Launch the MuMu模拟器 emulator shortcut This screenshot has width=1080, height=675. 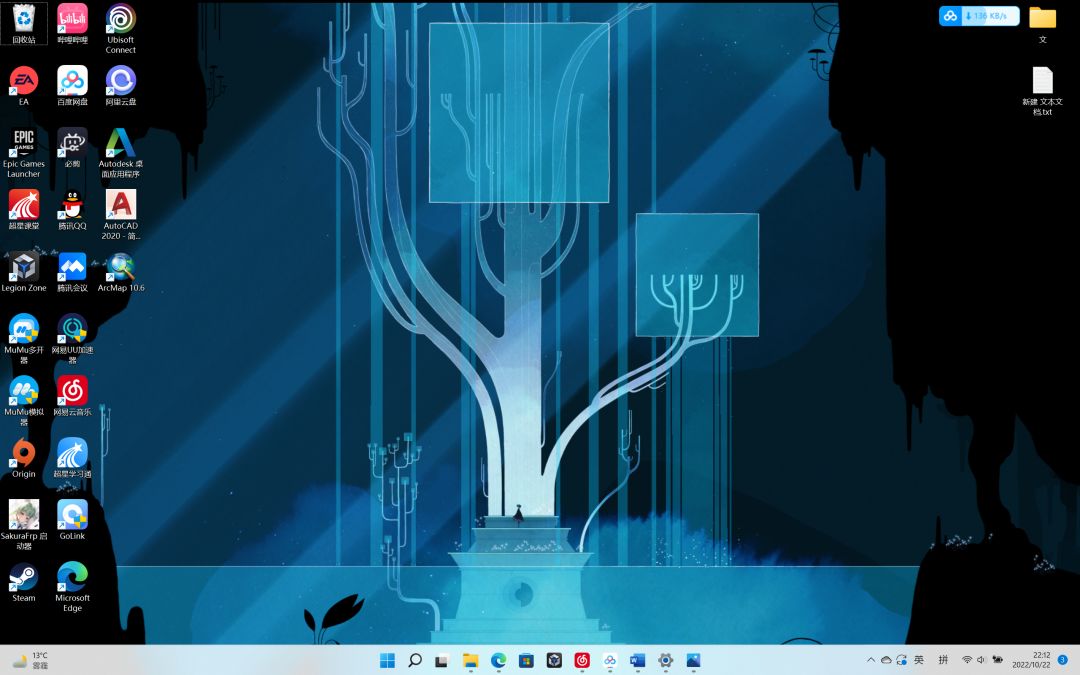(x=23, y=401)
